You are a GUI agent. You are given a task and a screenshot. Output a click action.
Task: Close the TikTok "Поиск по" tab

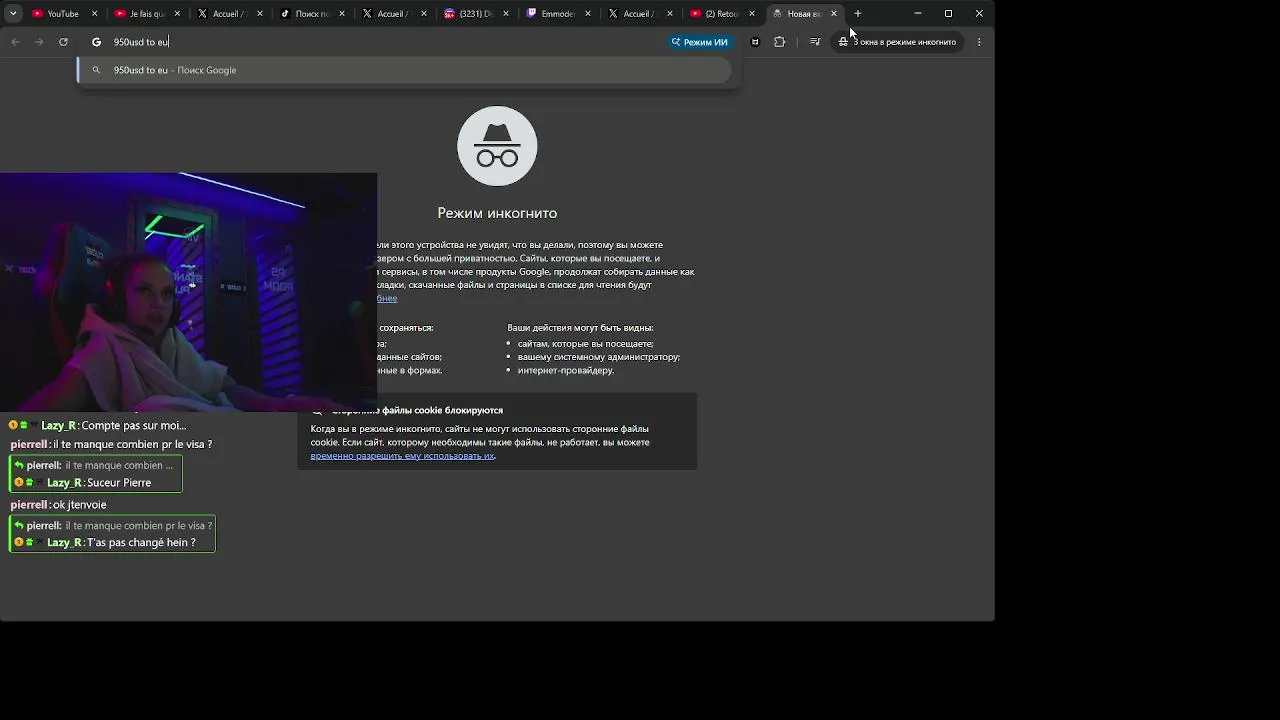click(341, 14)
